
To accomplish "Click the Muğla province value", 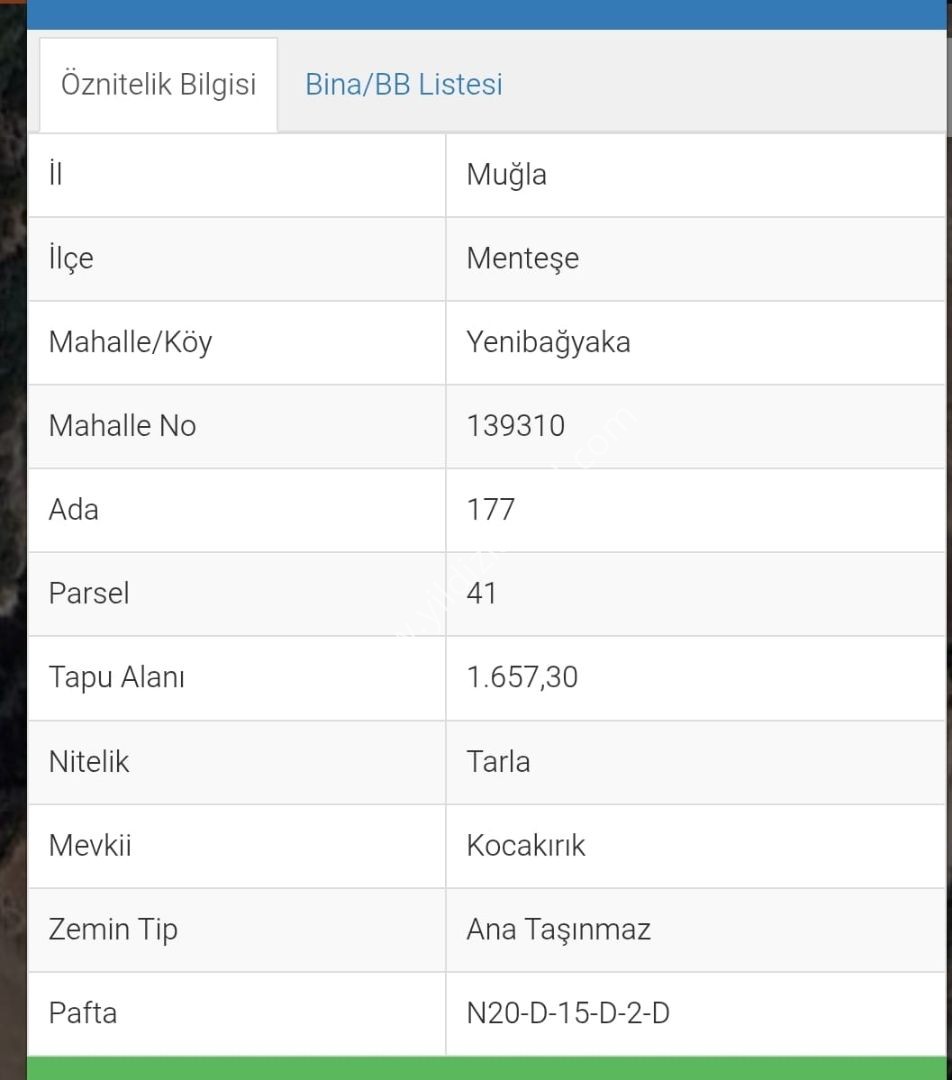I will tap(506, 175).
